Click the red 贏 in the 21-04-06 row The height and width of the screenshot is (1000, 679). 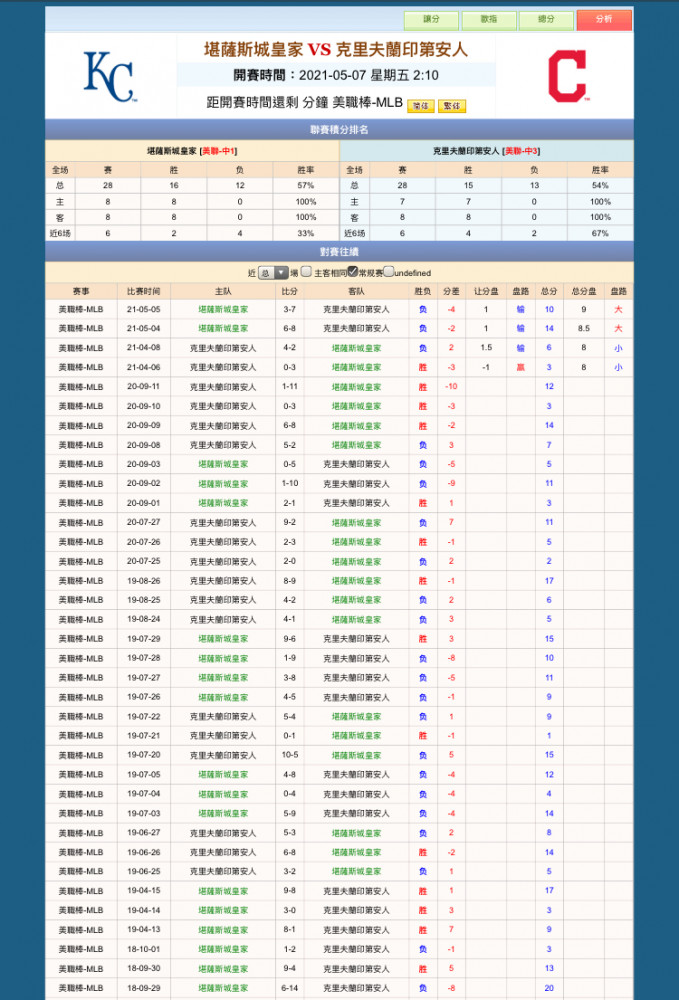click(520, 367)
